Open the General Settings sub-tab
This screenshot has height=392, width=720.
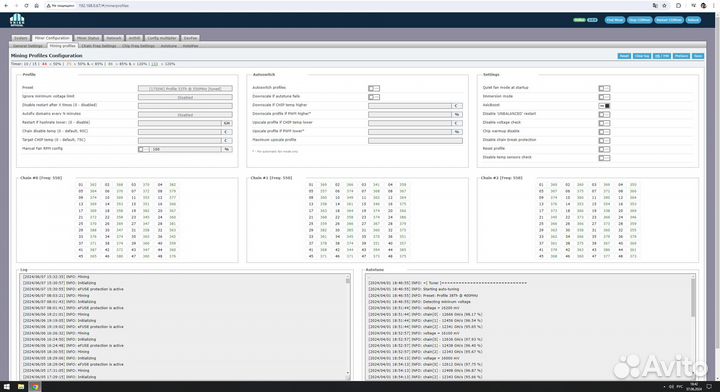tap(28, 46)
